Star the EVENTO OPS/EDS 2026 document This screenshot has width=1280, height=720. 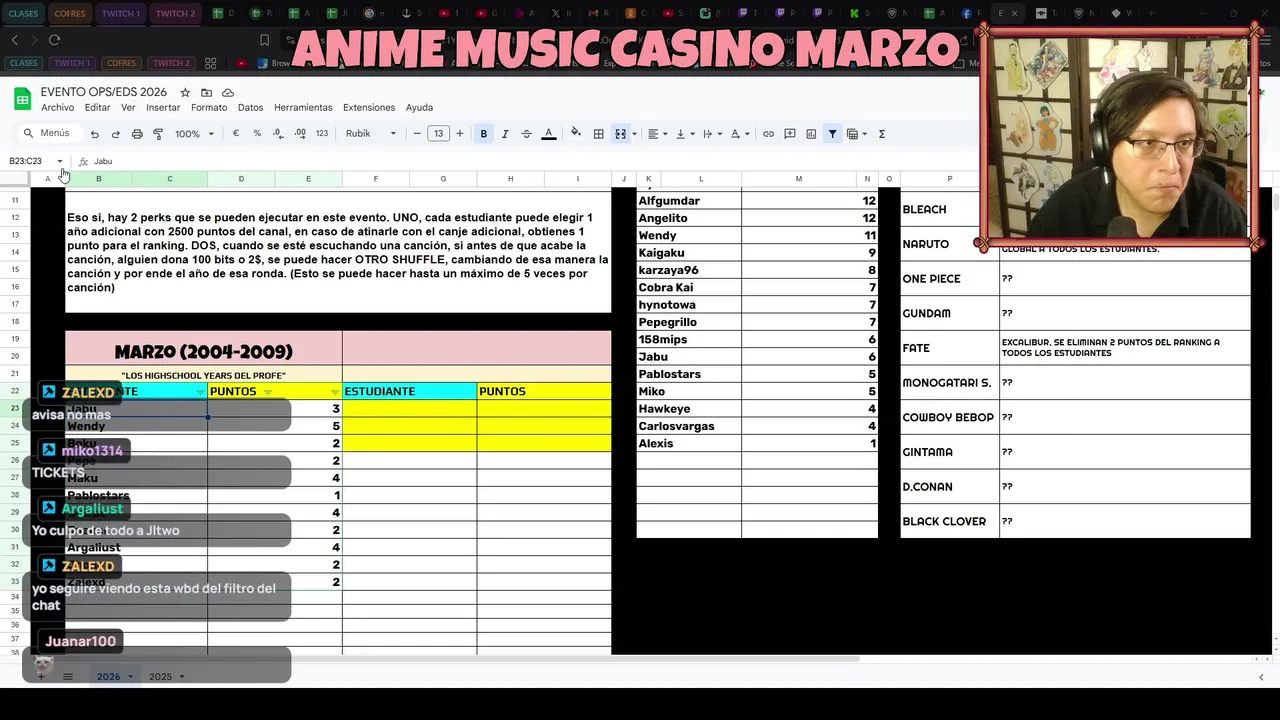[x=185, y=92]
